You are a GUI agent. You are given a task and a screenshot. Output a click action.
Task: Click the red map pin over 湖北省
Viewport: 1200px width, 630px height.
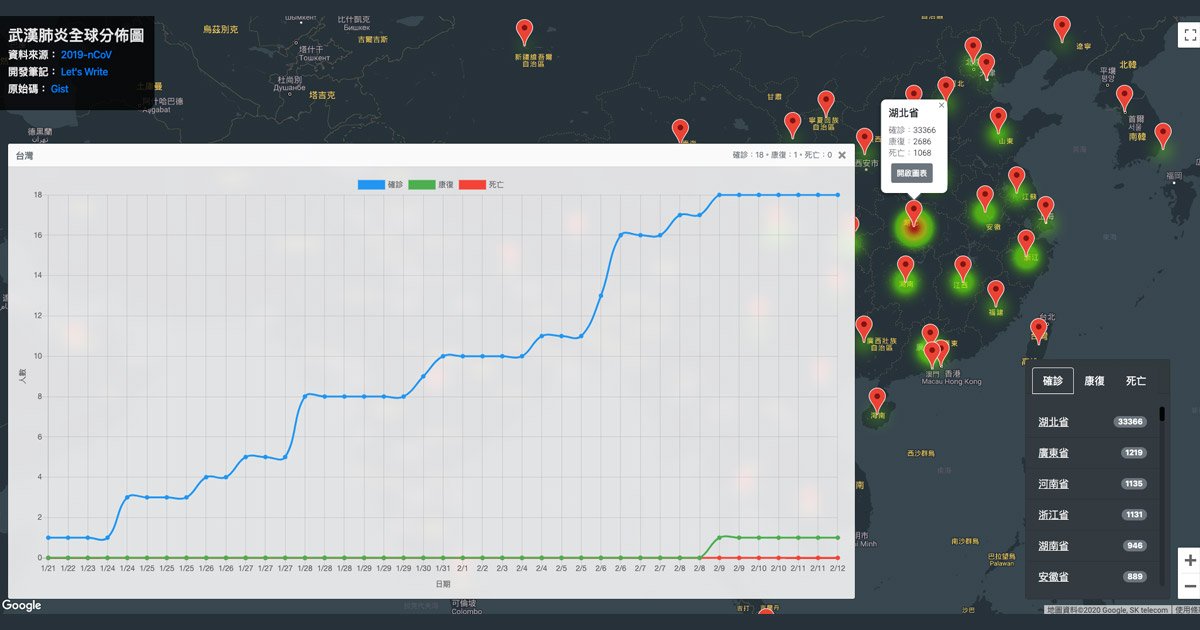coord(913,212)
